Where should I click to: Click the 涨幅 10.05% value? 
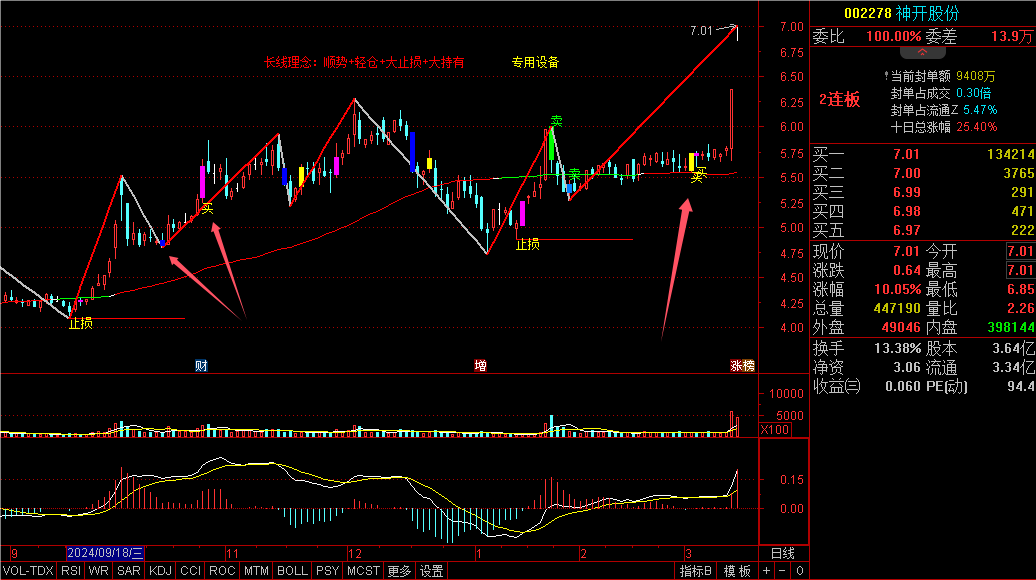click(897, 289)
